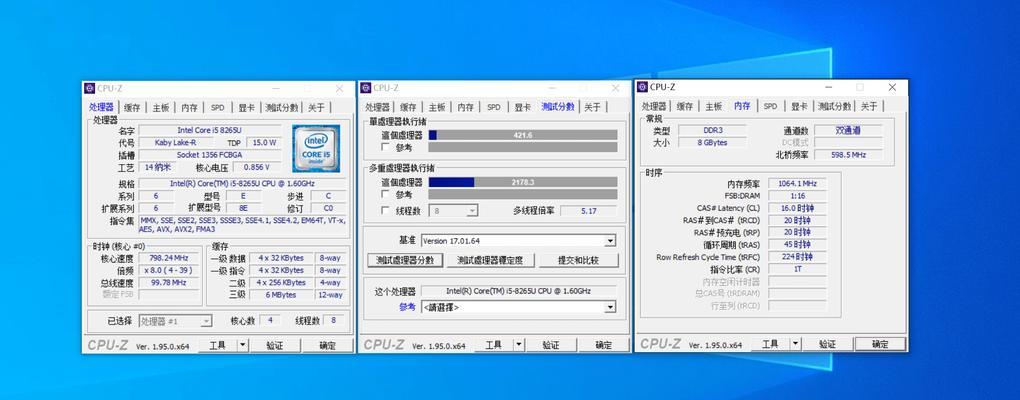Open the 參考 <請選擇> processor dropdown
The width and height of the screenshot is (1020, 400).
pyautogui.click(x=518, y=307)
